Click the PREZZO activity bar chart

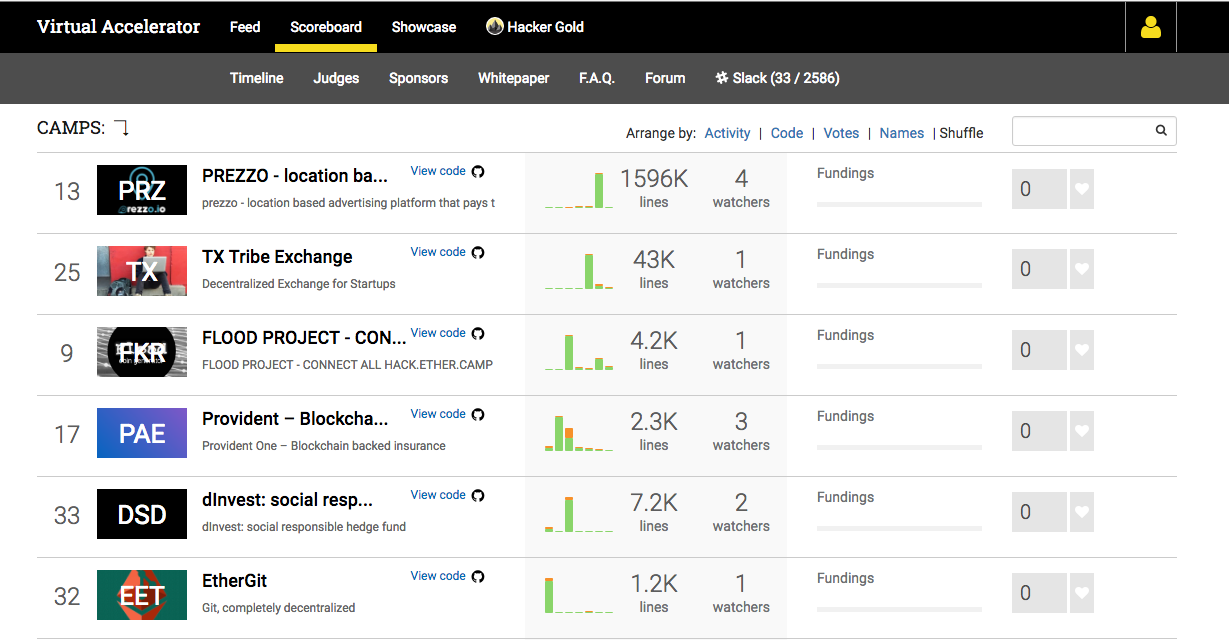579,190
